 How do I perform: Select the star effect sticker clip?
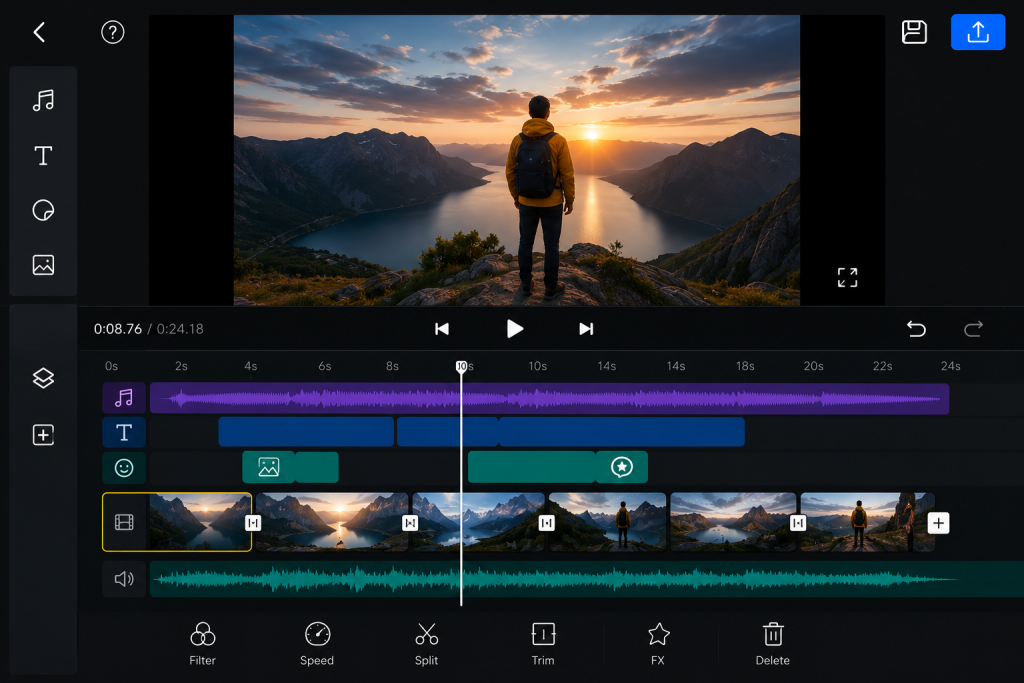tap(621, 467)
